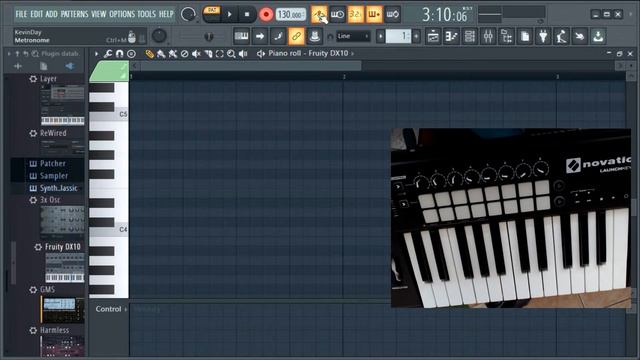Click the plus button to add pattern
Viewport: 640px width, 360px height.
[x=416, y=36]
